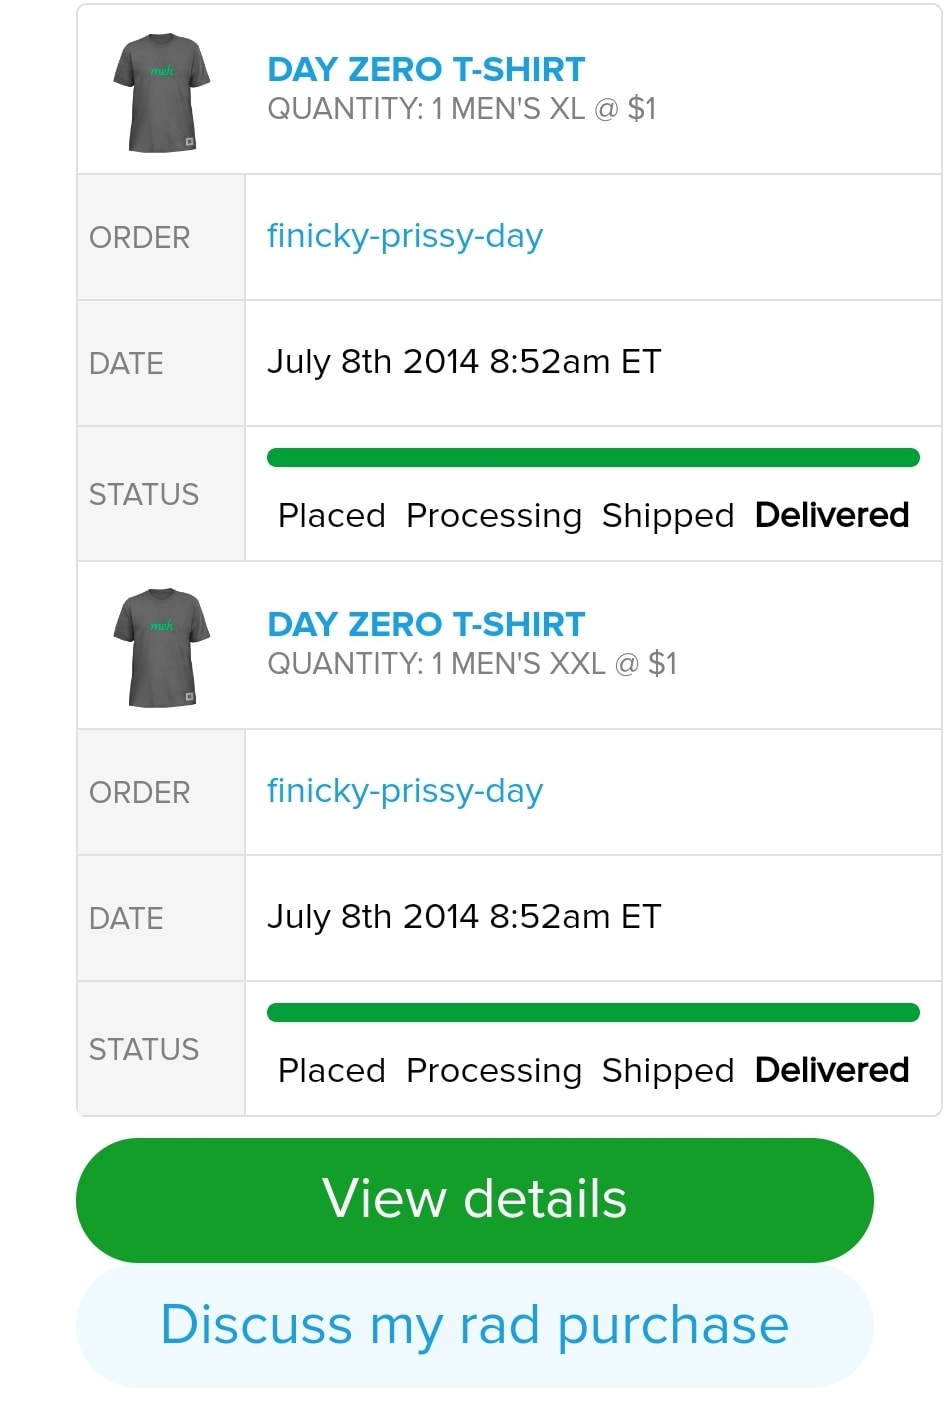
Task: Click quantity text 1 Men's XXL @ $1
Action: (x=472, y=664)
